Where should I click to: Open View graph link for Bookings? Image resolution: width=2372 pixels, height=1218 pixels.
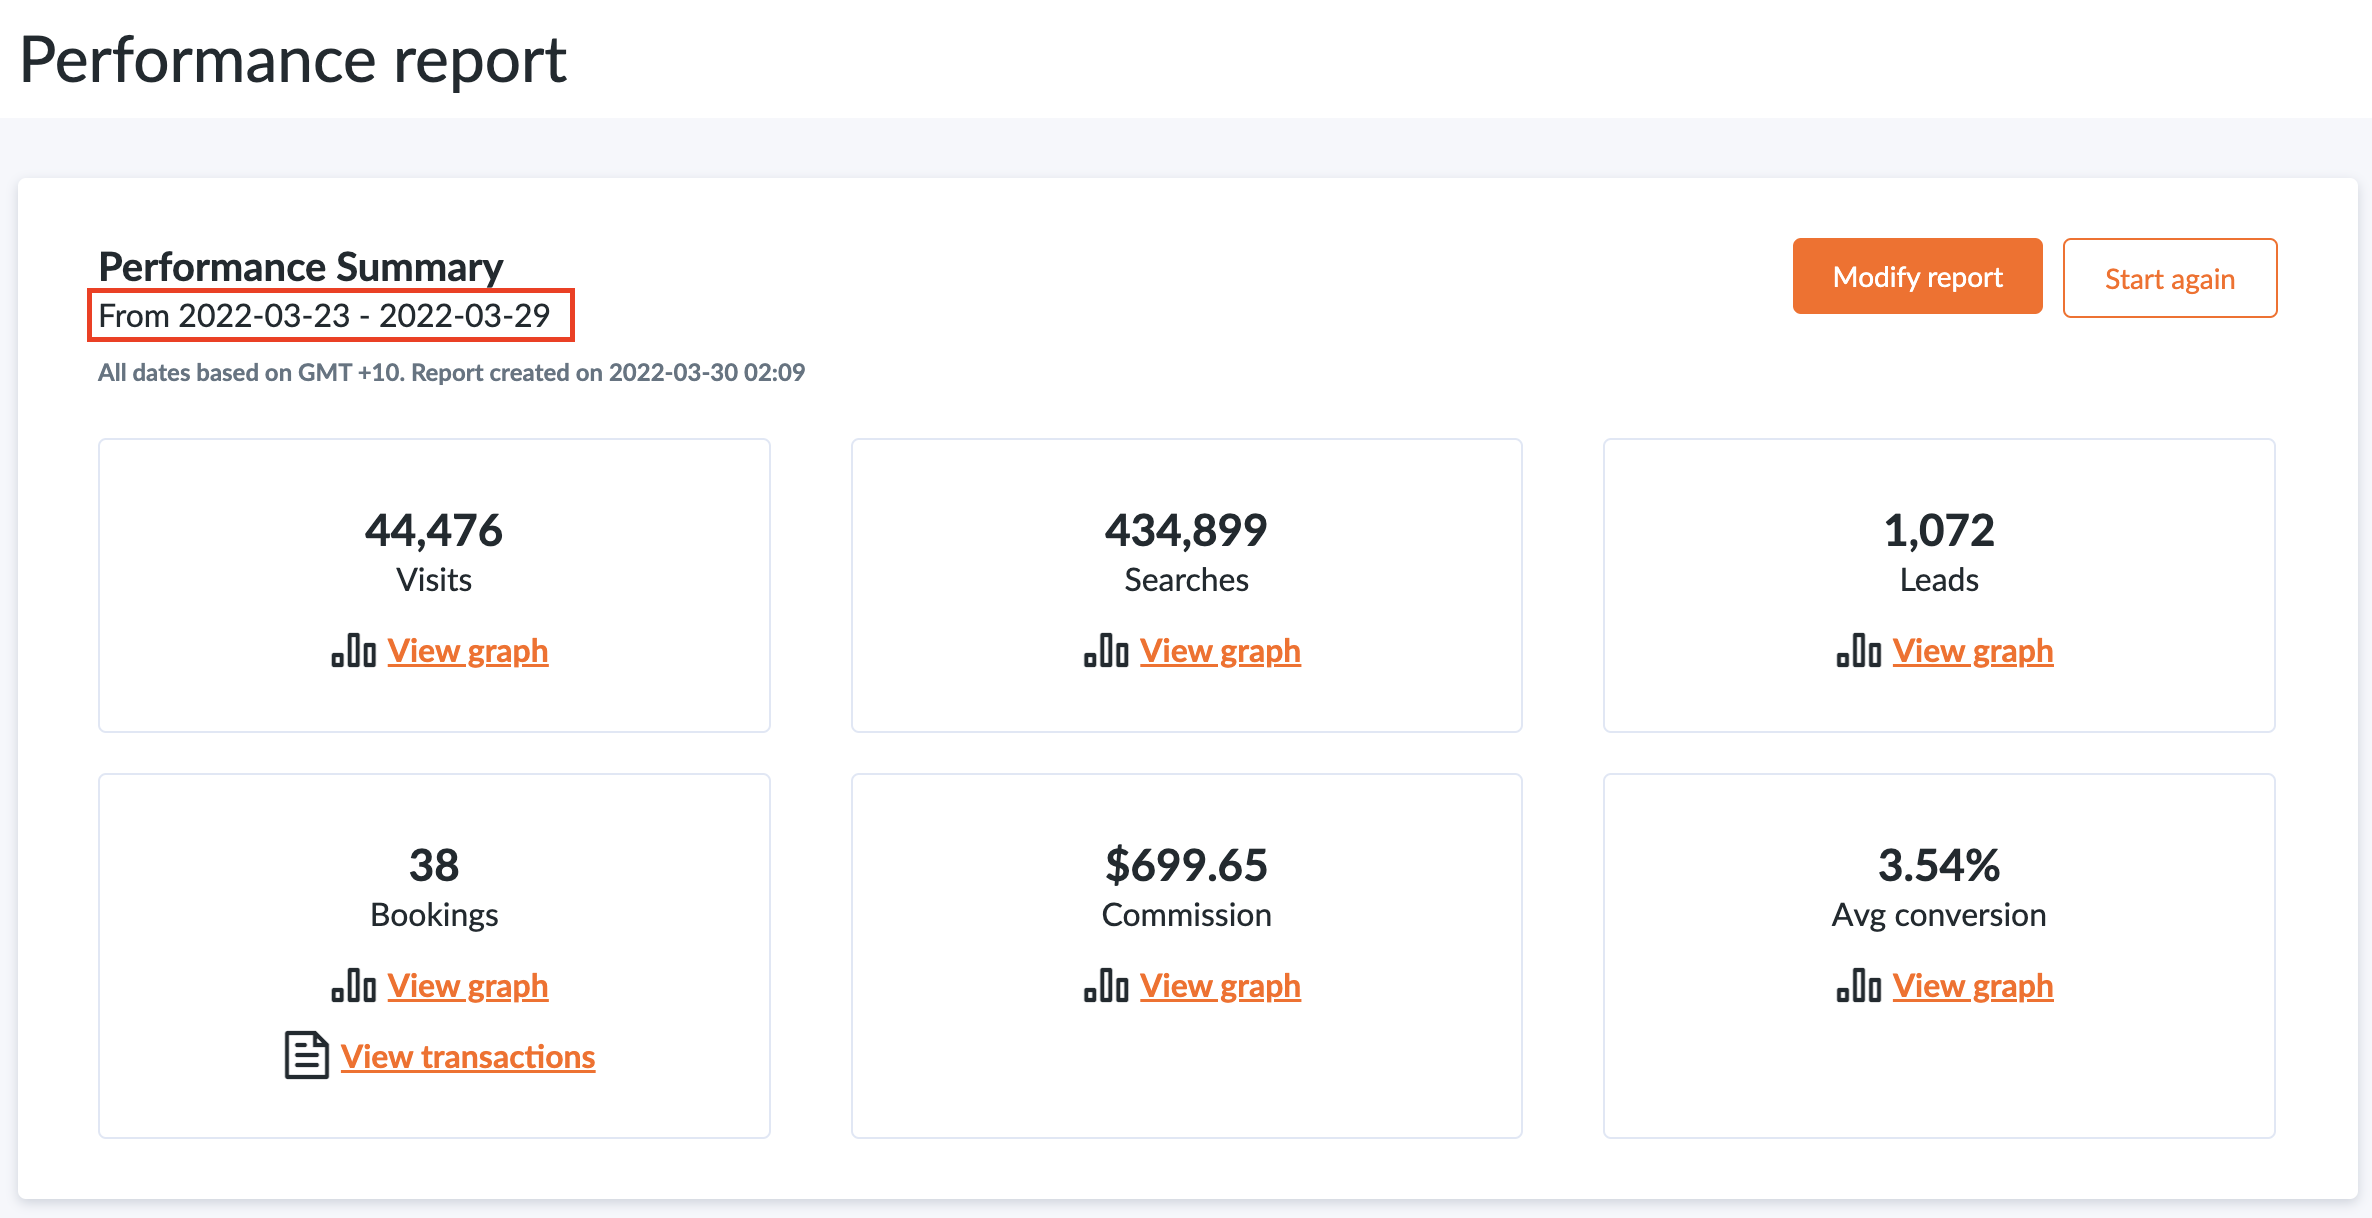[468, 986]
